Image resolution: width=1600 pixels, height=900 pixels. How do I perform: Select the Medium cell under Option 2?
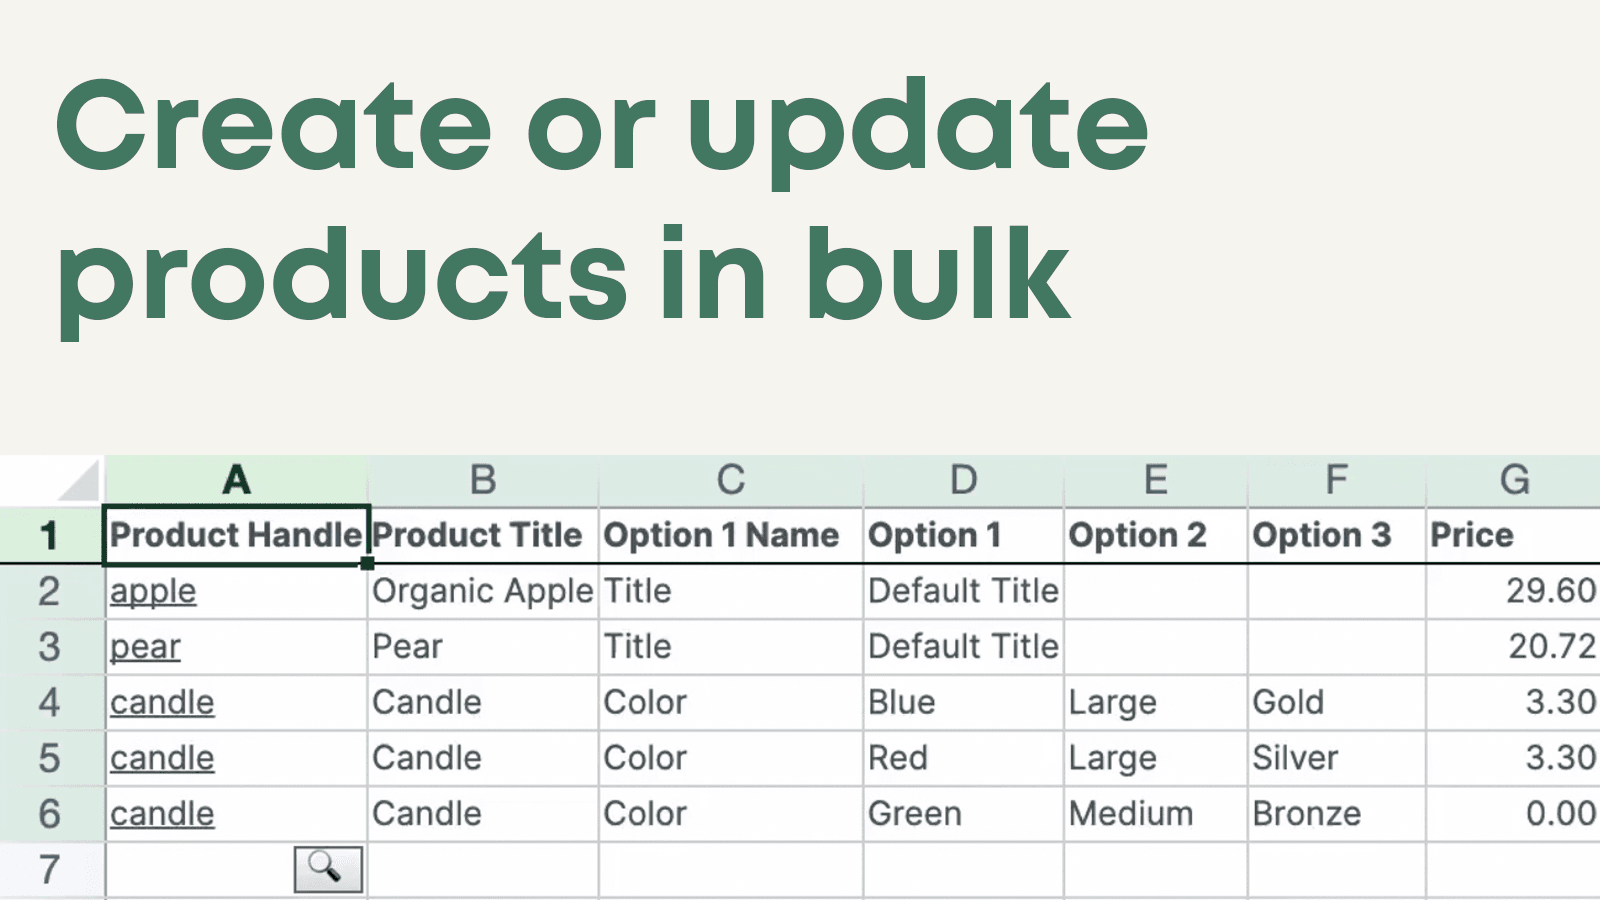1155,813
